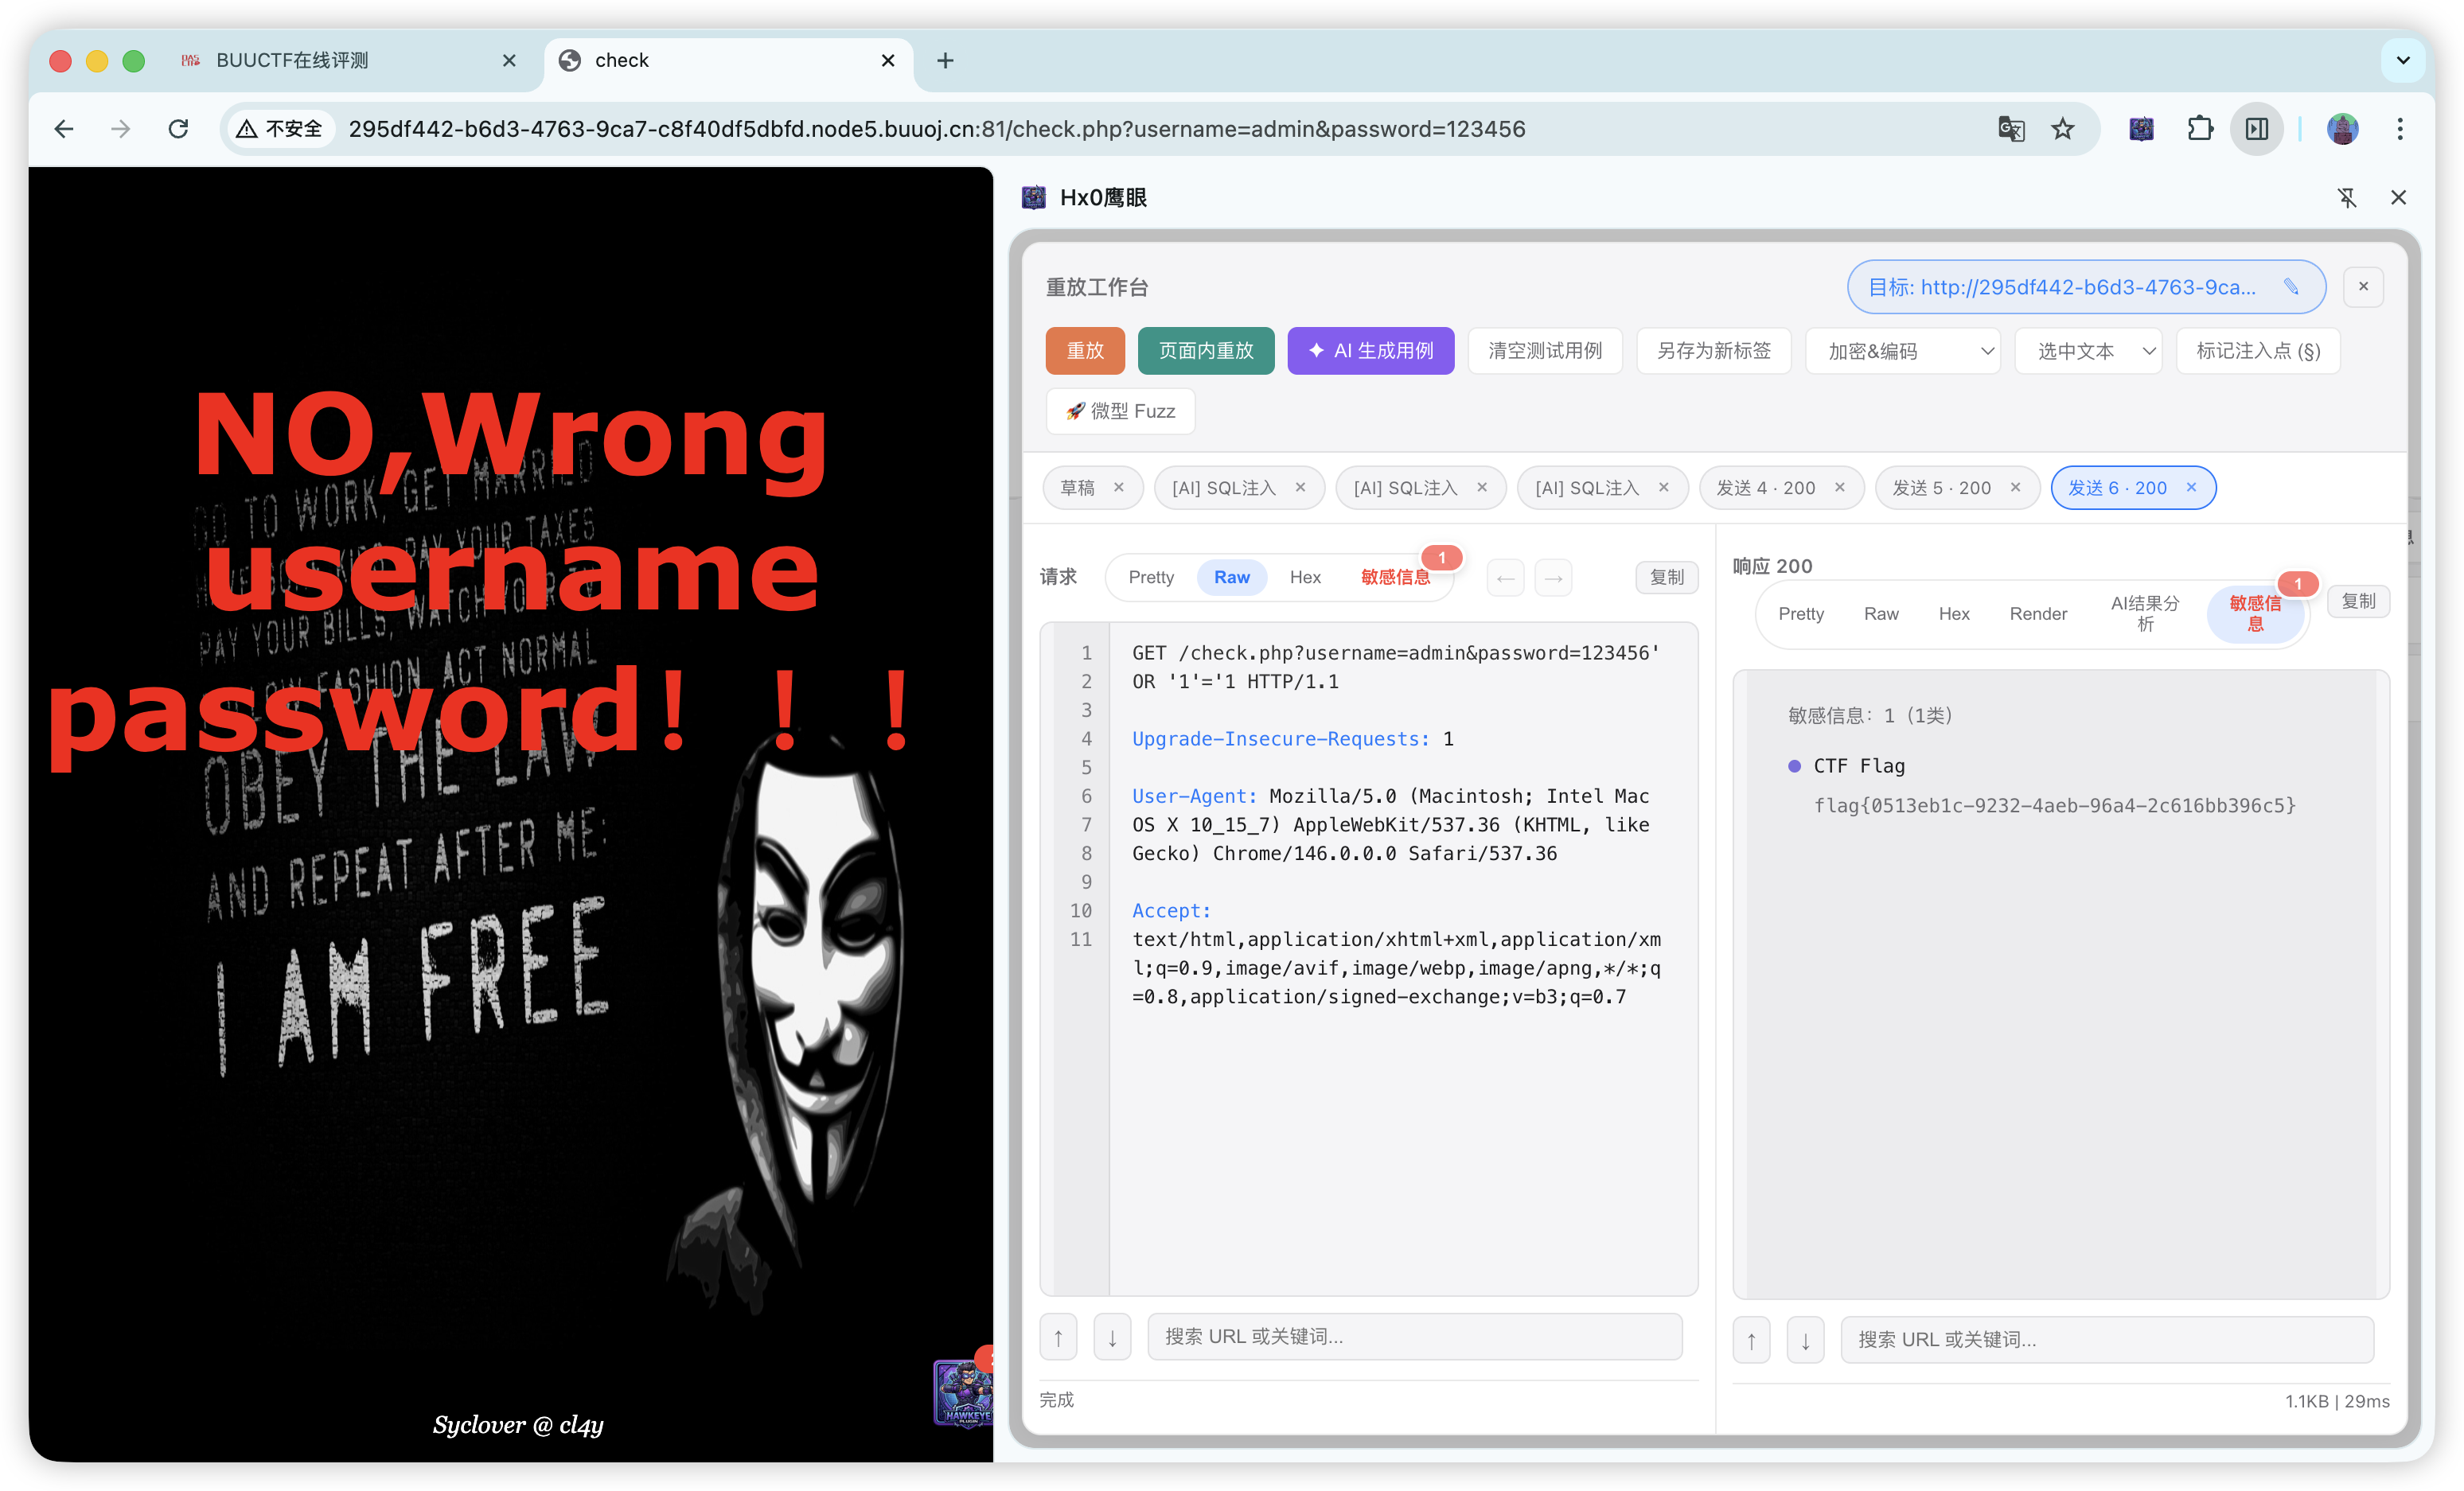Toggle the browser side panel icon

2256,129
